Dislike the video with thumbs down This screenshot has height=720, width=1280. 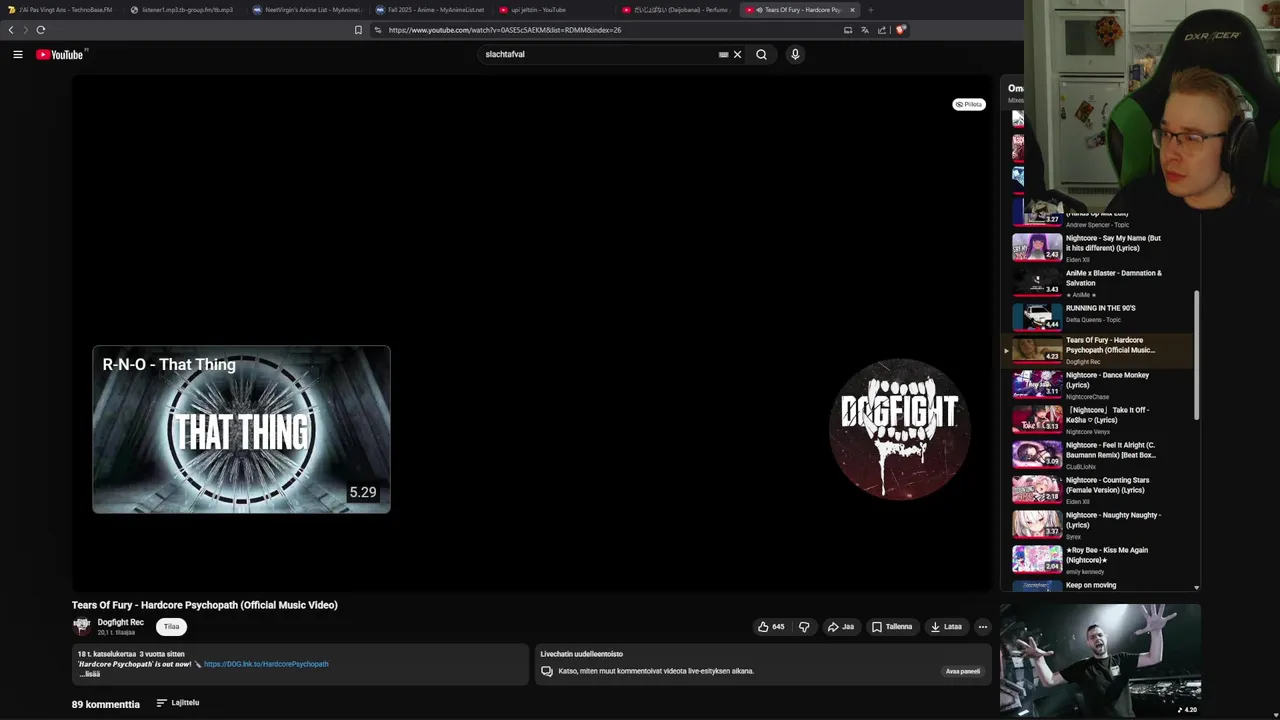[x=804, y=627]
